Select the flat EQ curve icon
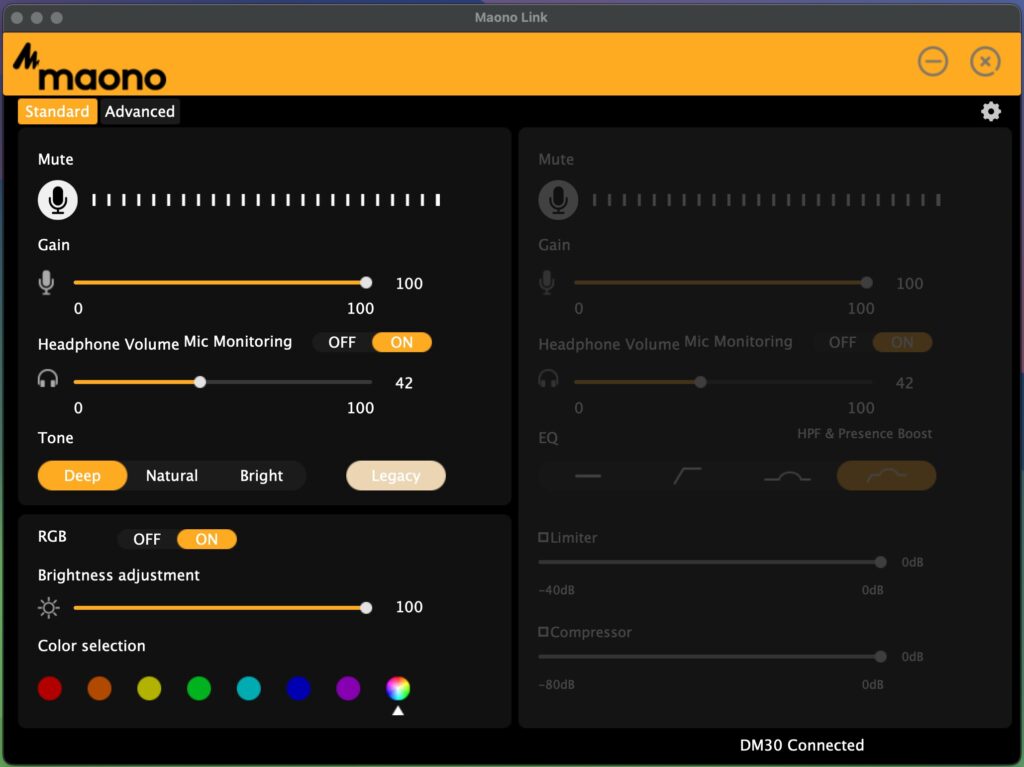Viewport: 1024px width, 767px height. (588, 476)
